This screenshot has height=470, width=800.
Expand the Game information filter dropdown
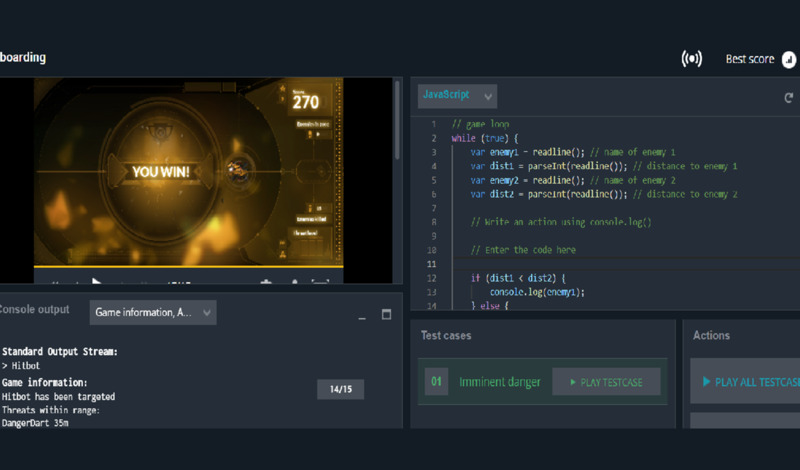tap(153, 313)
